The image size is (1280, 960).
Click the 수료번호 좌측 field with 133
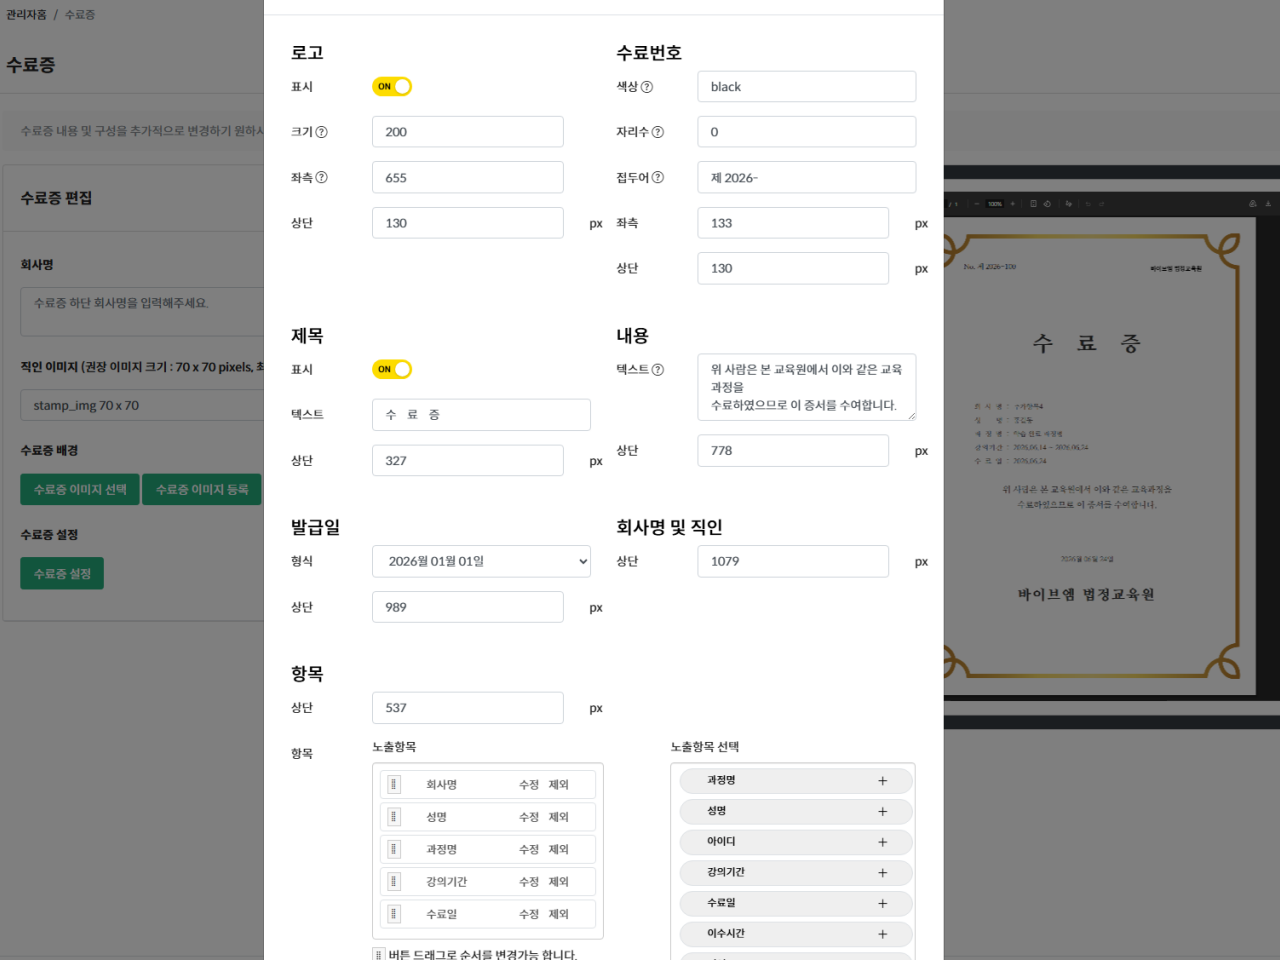click(792, 223)
